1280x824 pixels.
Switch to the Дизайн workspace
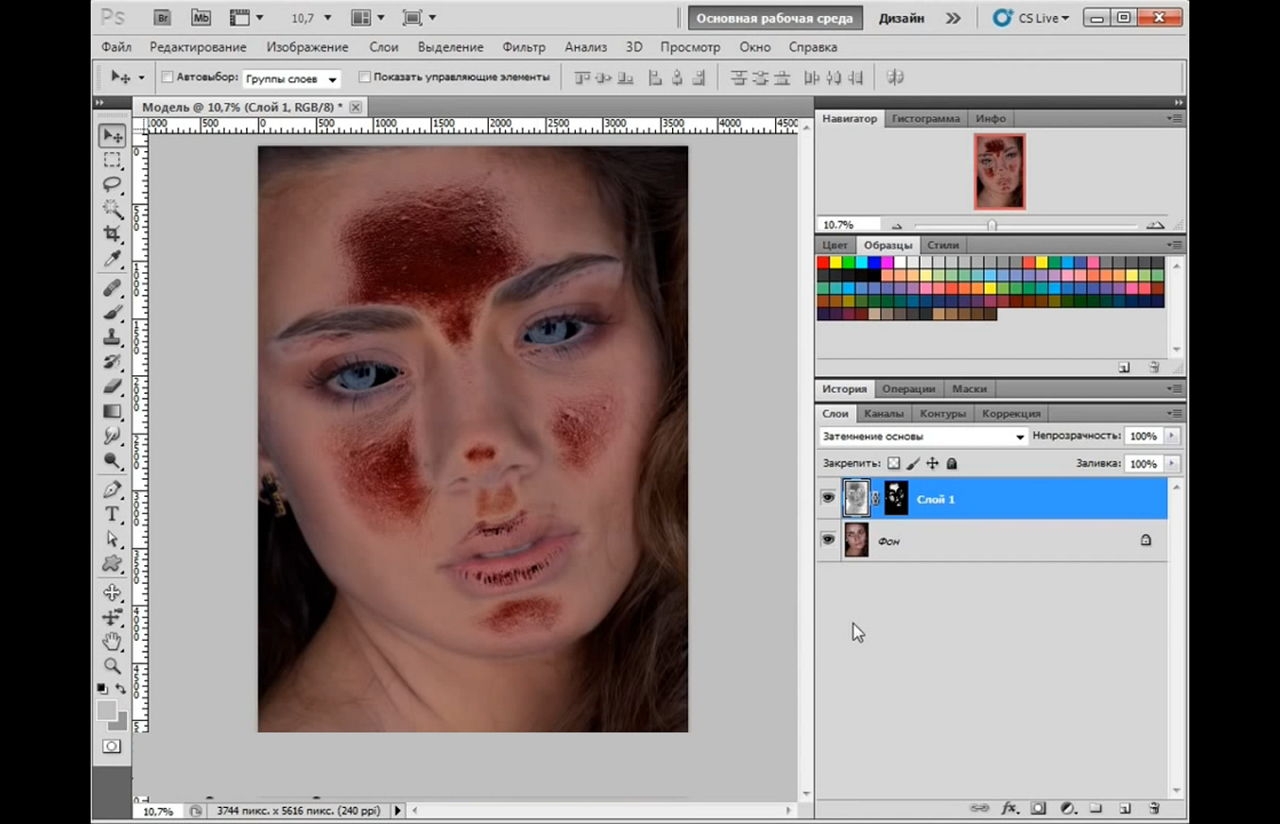click(901, 18)
